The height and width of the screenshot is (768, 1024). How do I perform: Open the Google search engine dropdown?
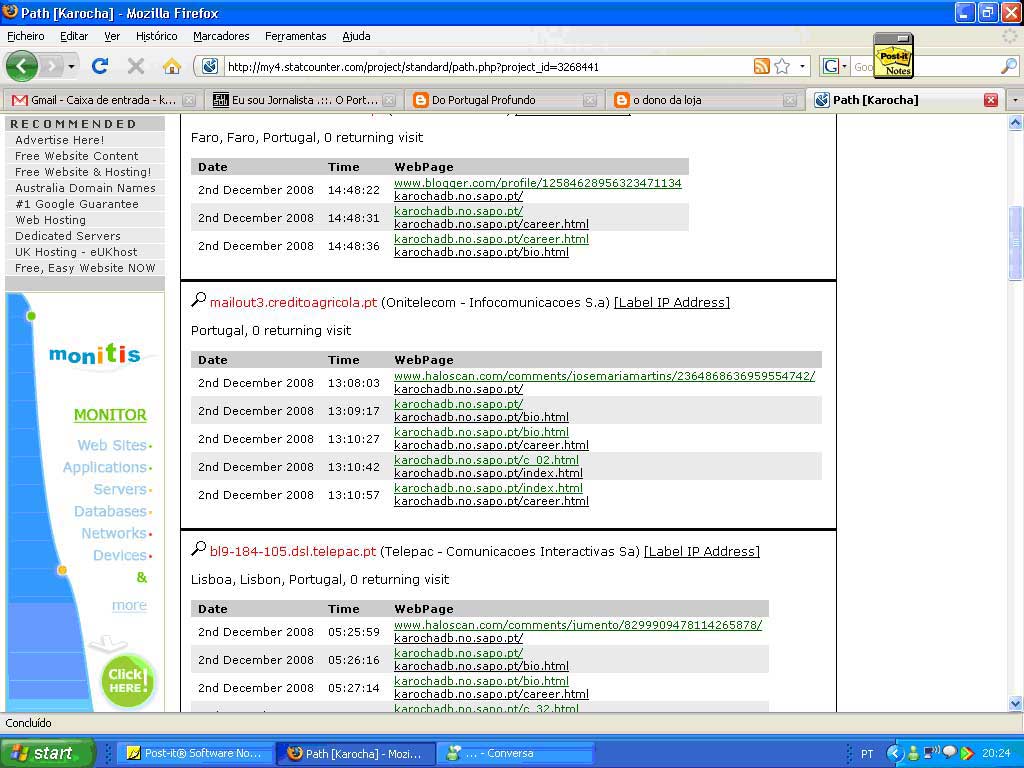tap(835, 66)
